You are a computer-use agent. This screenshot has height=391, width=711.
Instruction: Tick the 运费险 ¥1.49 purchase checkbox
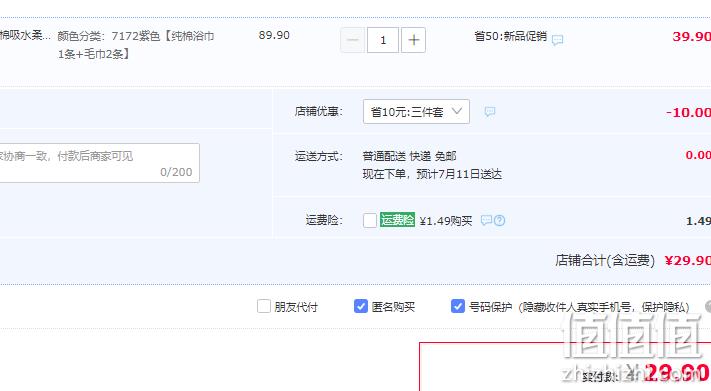point(370,220)
